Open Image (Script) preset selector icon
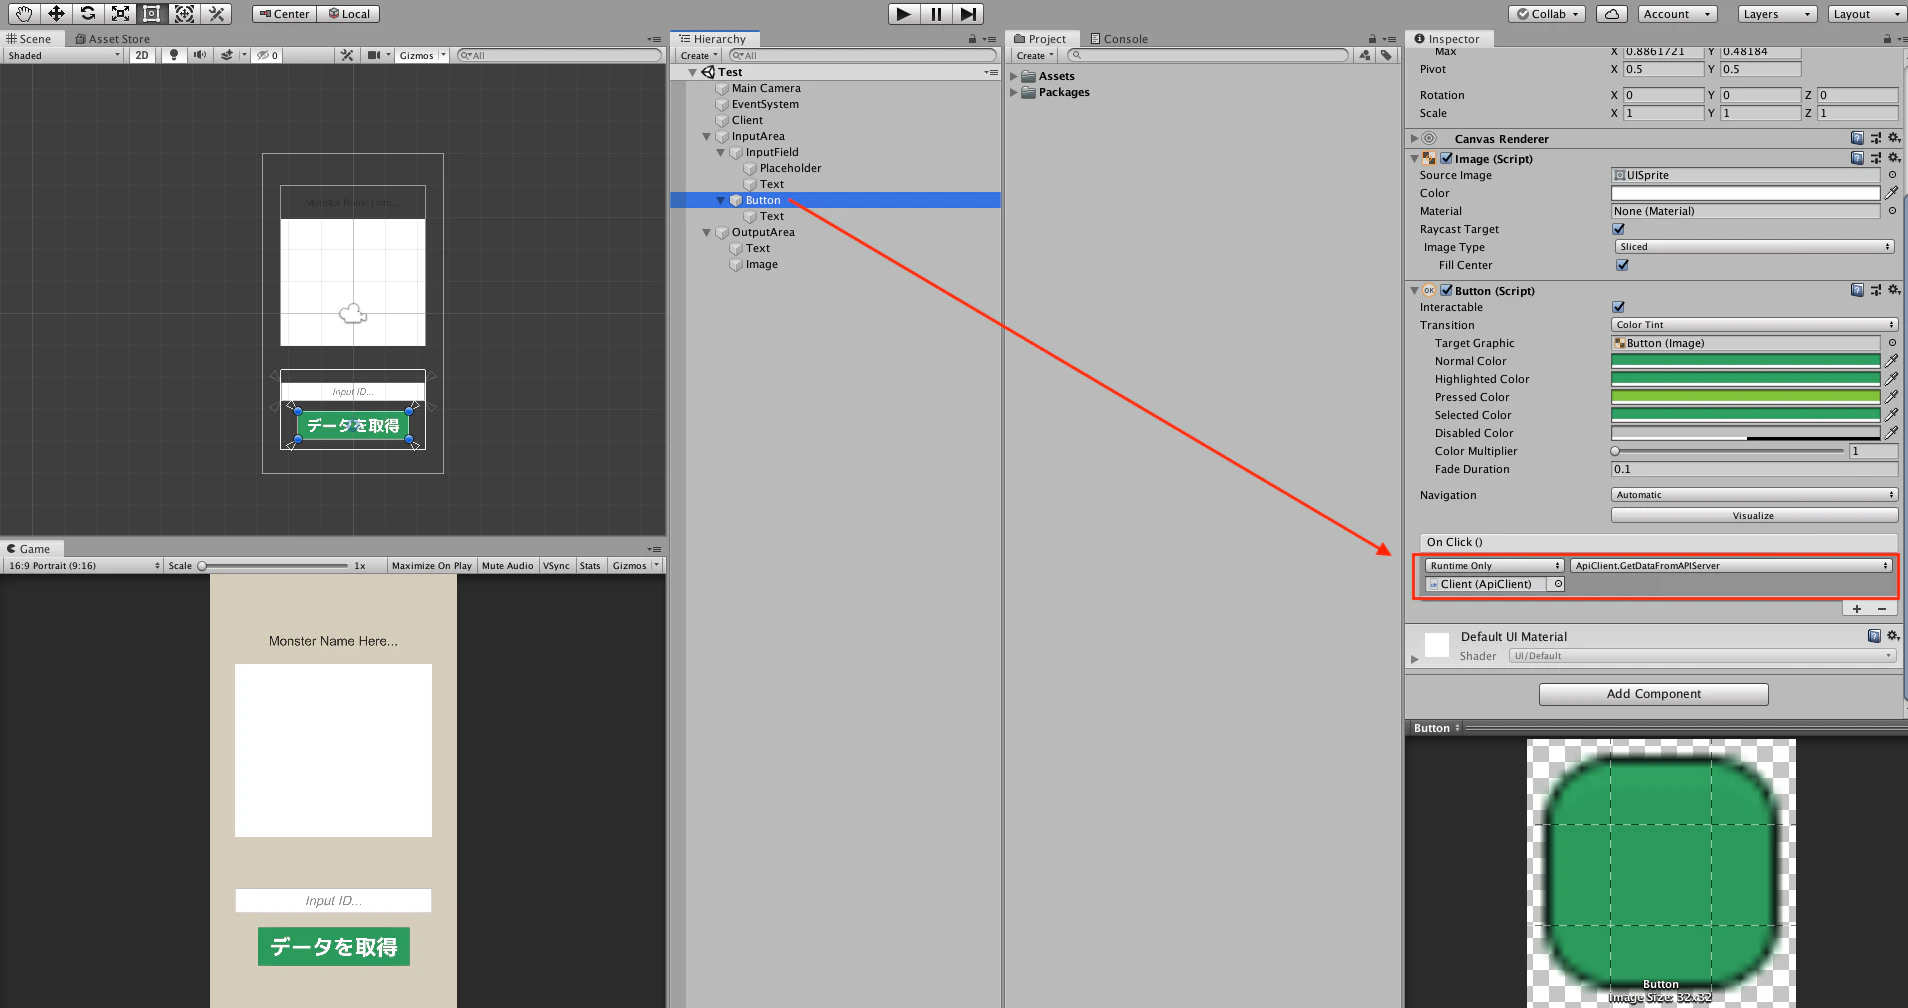This screenshot has width=1908, height=1008. pos(1876,158)
